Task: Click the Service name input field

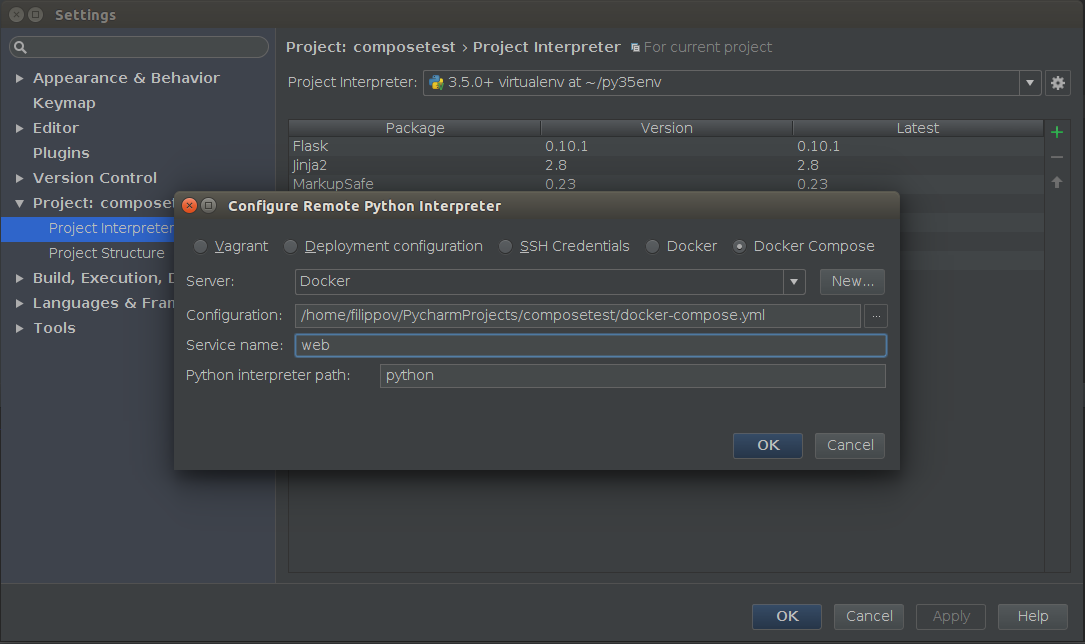Action: (590, 345)
